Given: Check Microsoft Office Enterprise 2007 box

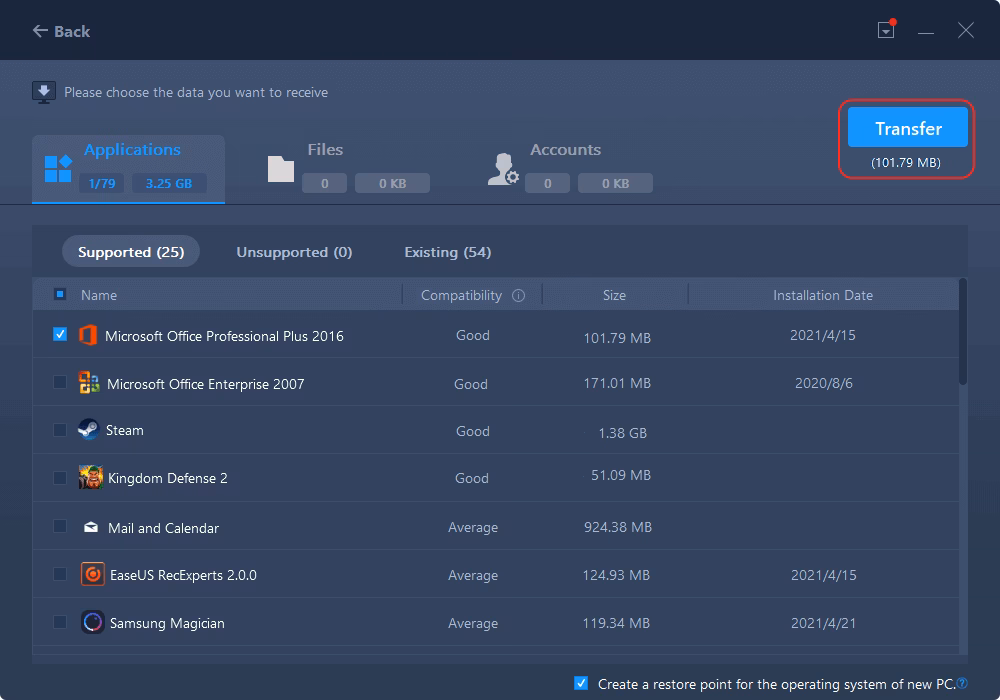Looking at the screenshot, I should coord(60,382).
